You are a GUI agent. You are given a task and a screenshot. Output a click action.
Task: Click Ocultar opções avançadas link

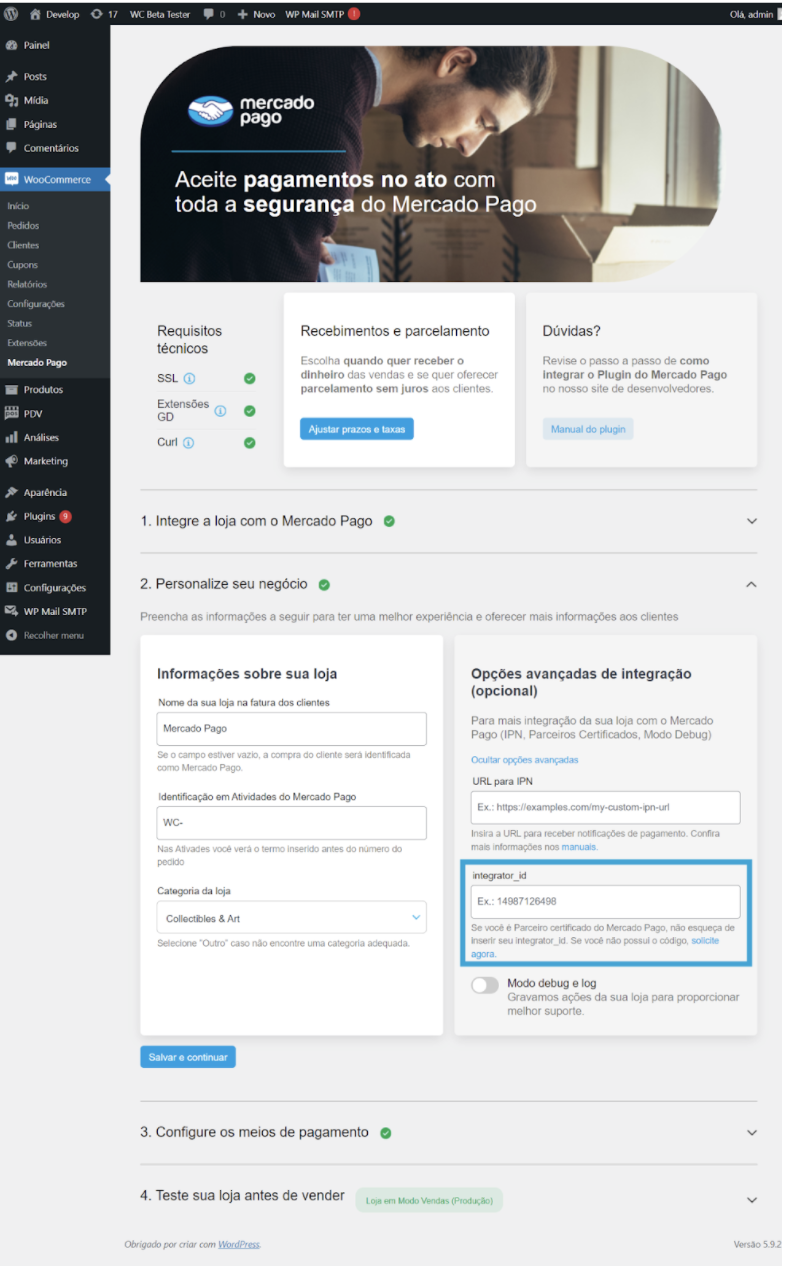pyautogui.click(x=524, y=760)
